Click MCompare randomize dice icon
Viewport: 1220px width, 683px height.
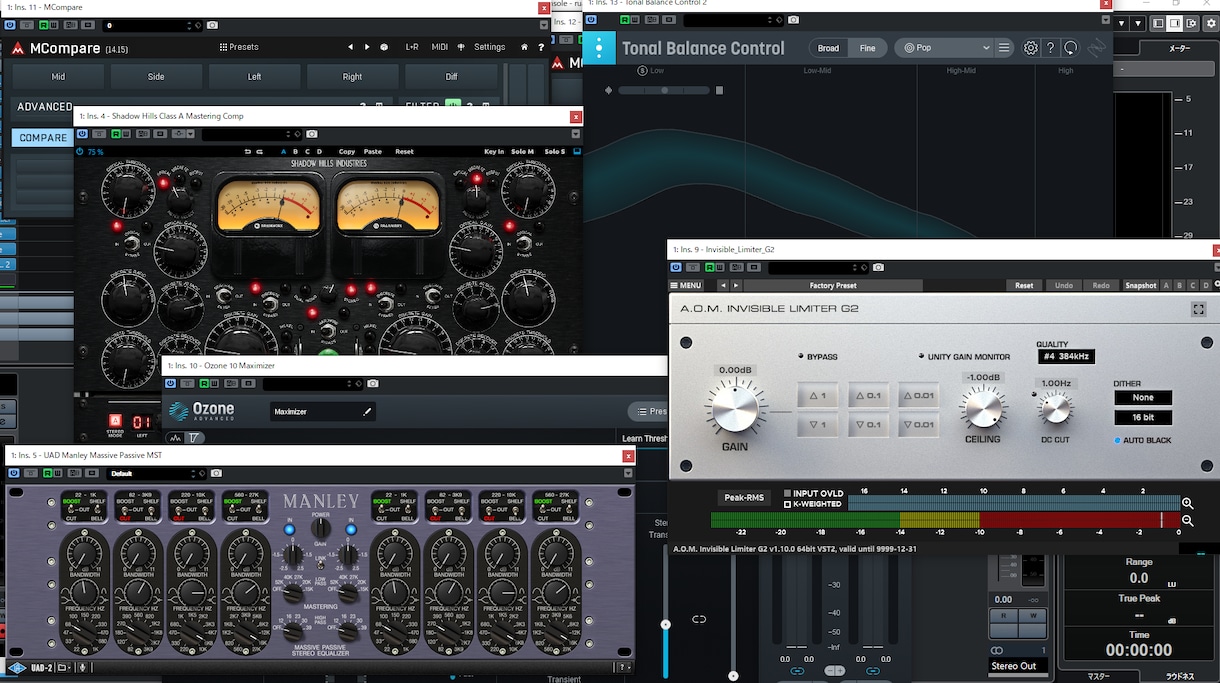(x=384, y=47)
